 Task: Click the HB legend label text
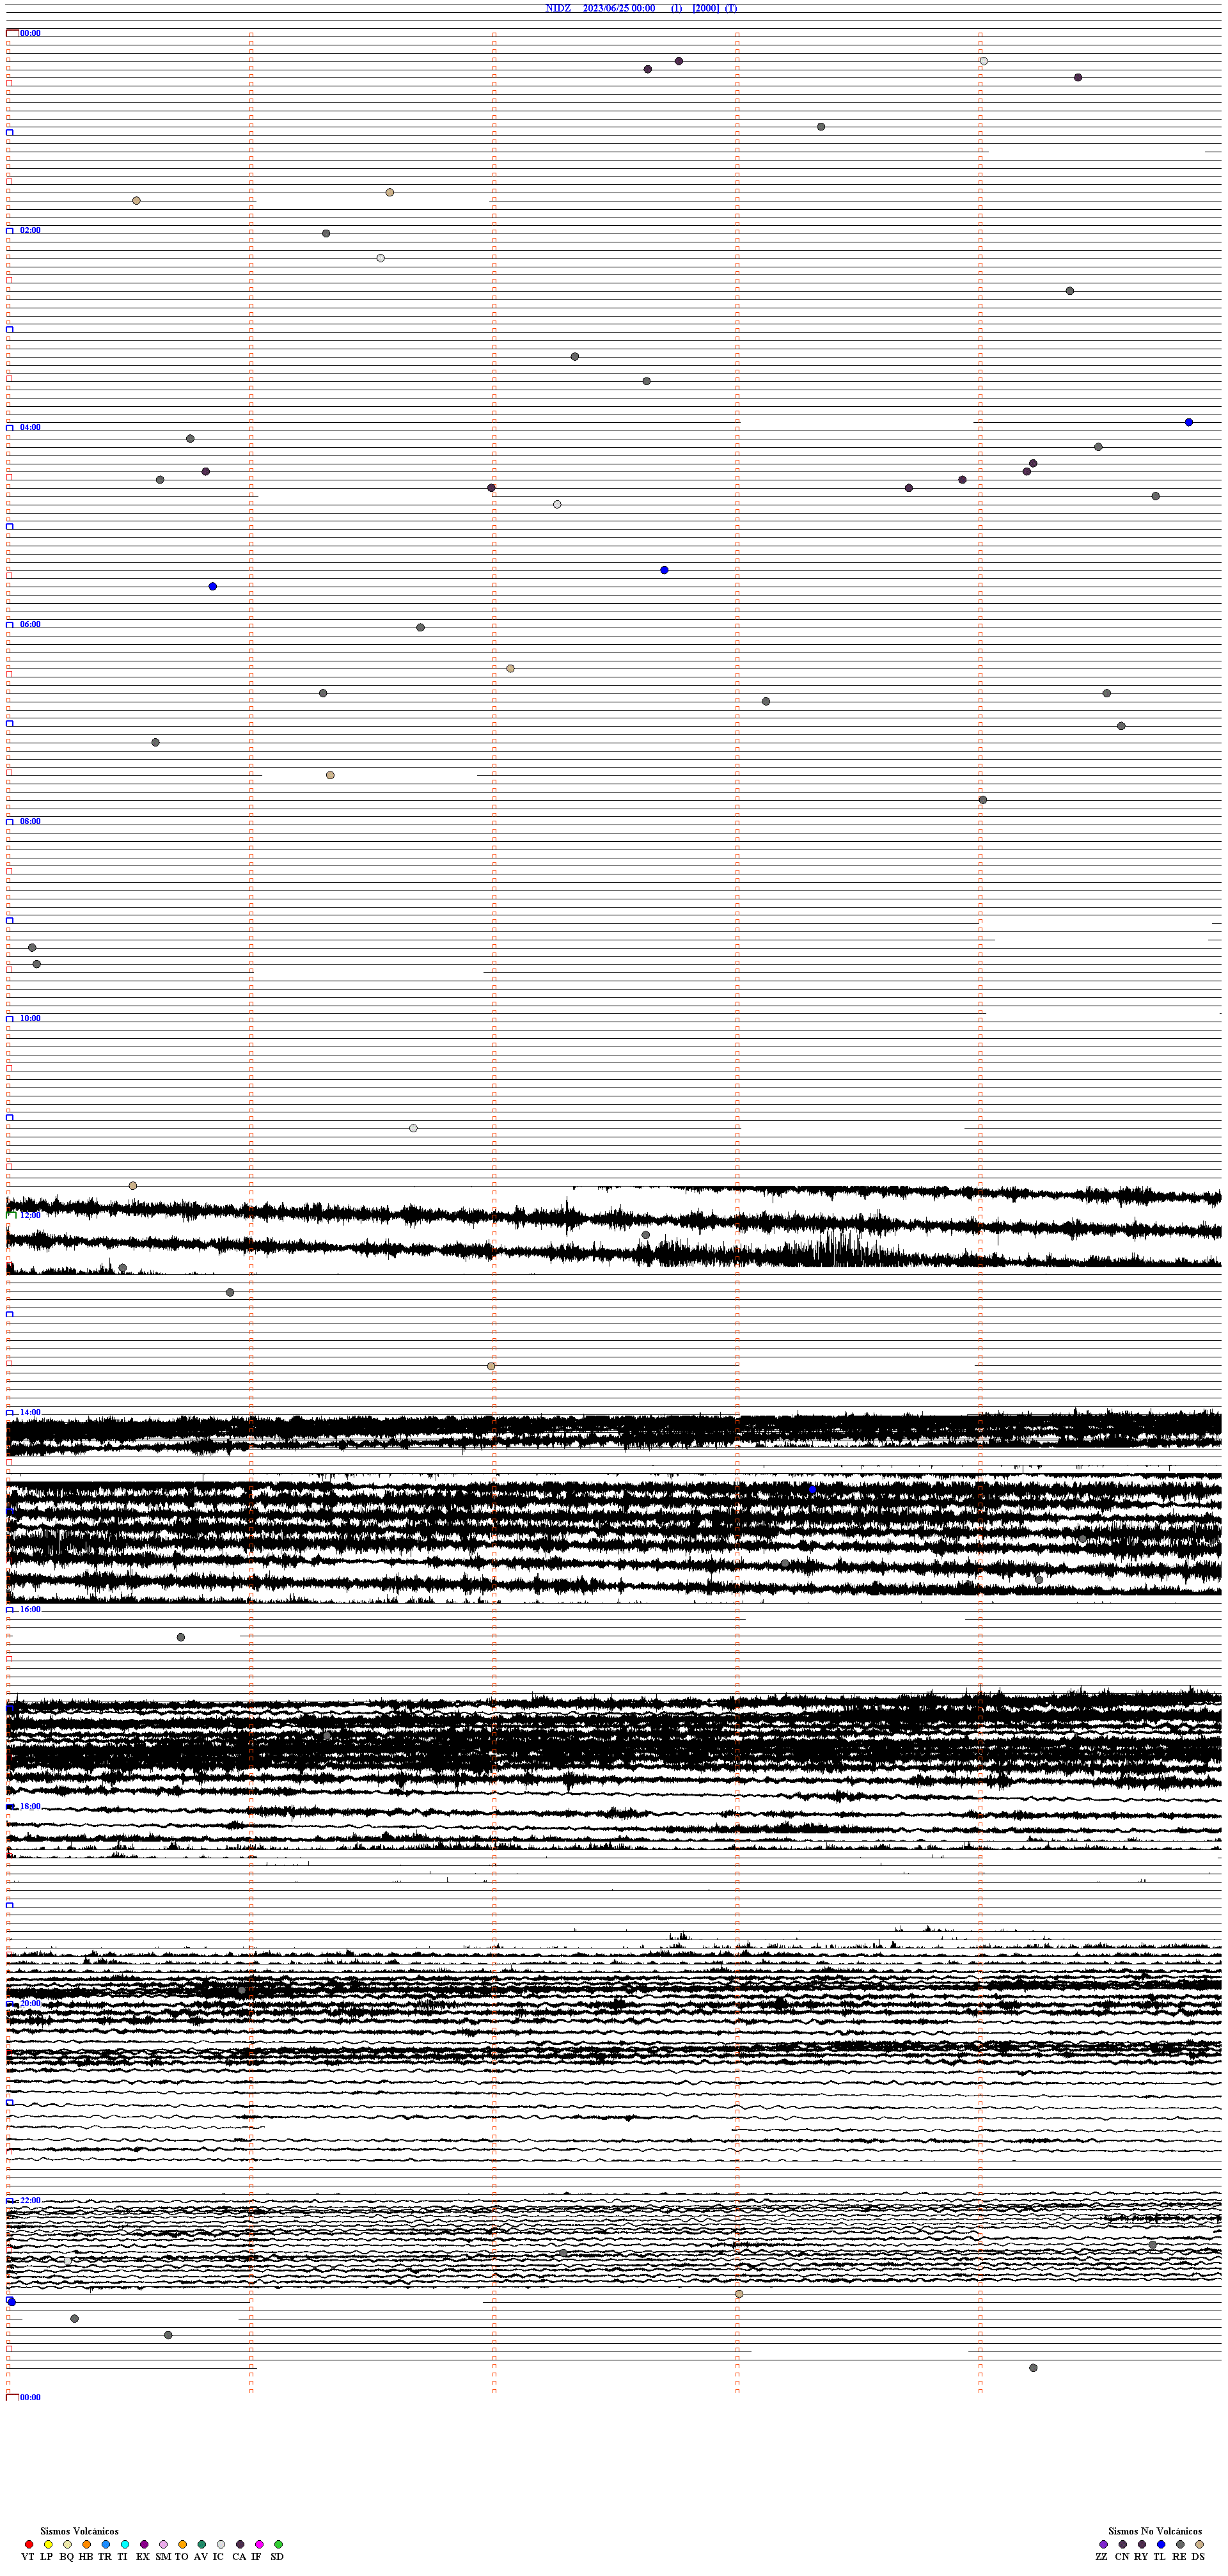(86, 2556)
